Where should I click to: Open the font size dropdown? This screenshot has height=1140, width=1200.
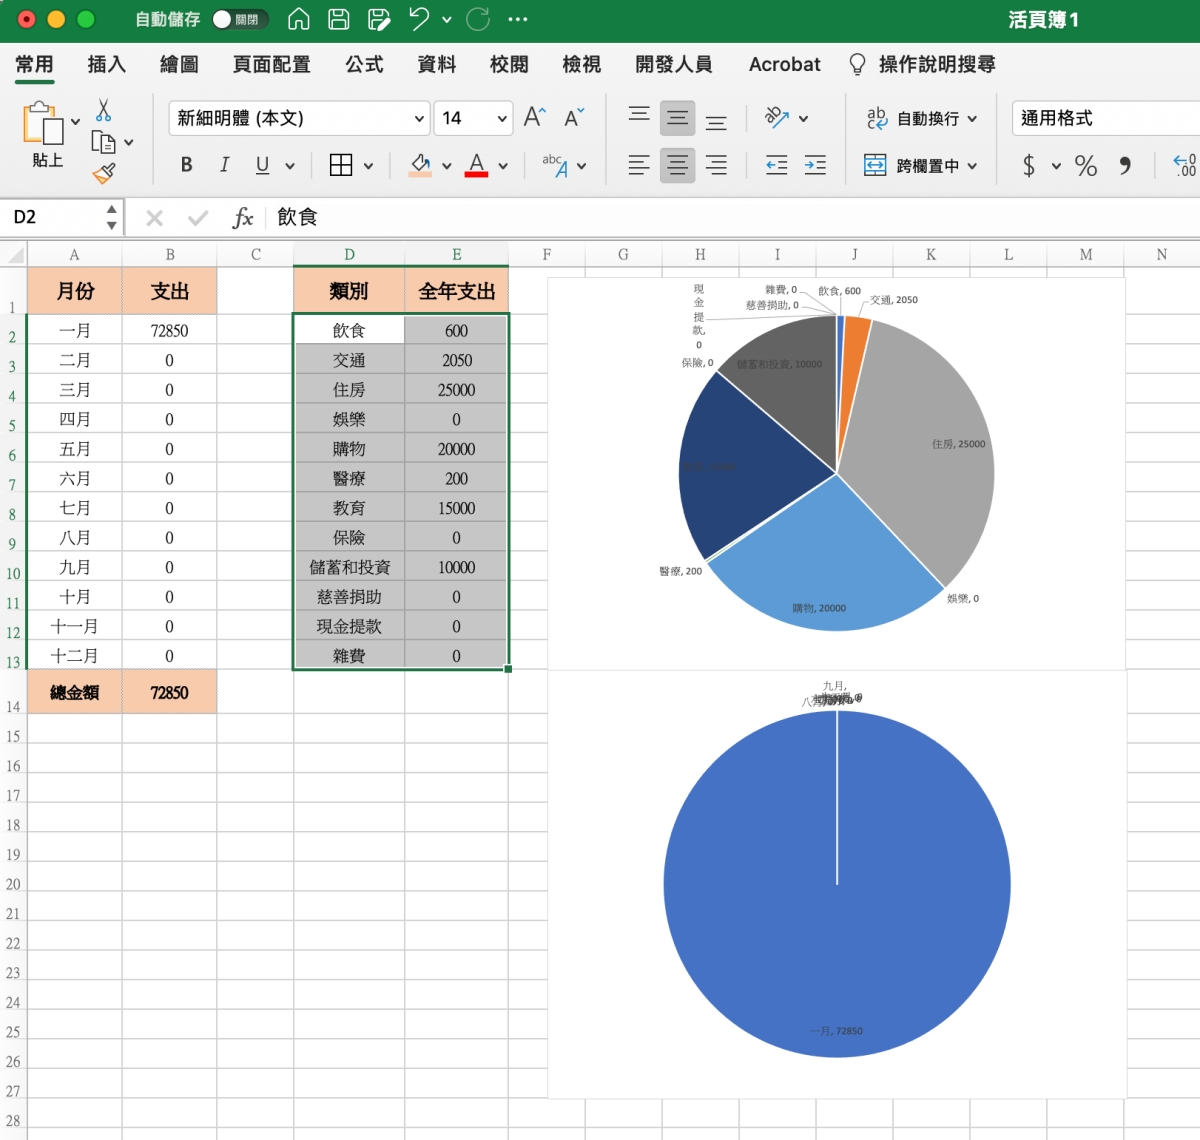coord(502,118)
